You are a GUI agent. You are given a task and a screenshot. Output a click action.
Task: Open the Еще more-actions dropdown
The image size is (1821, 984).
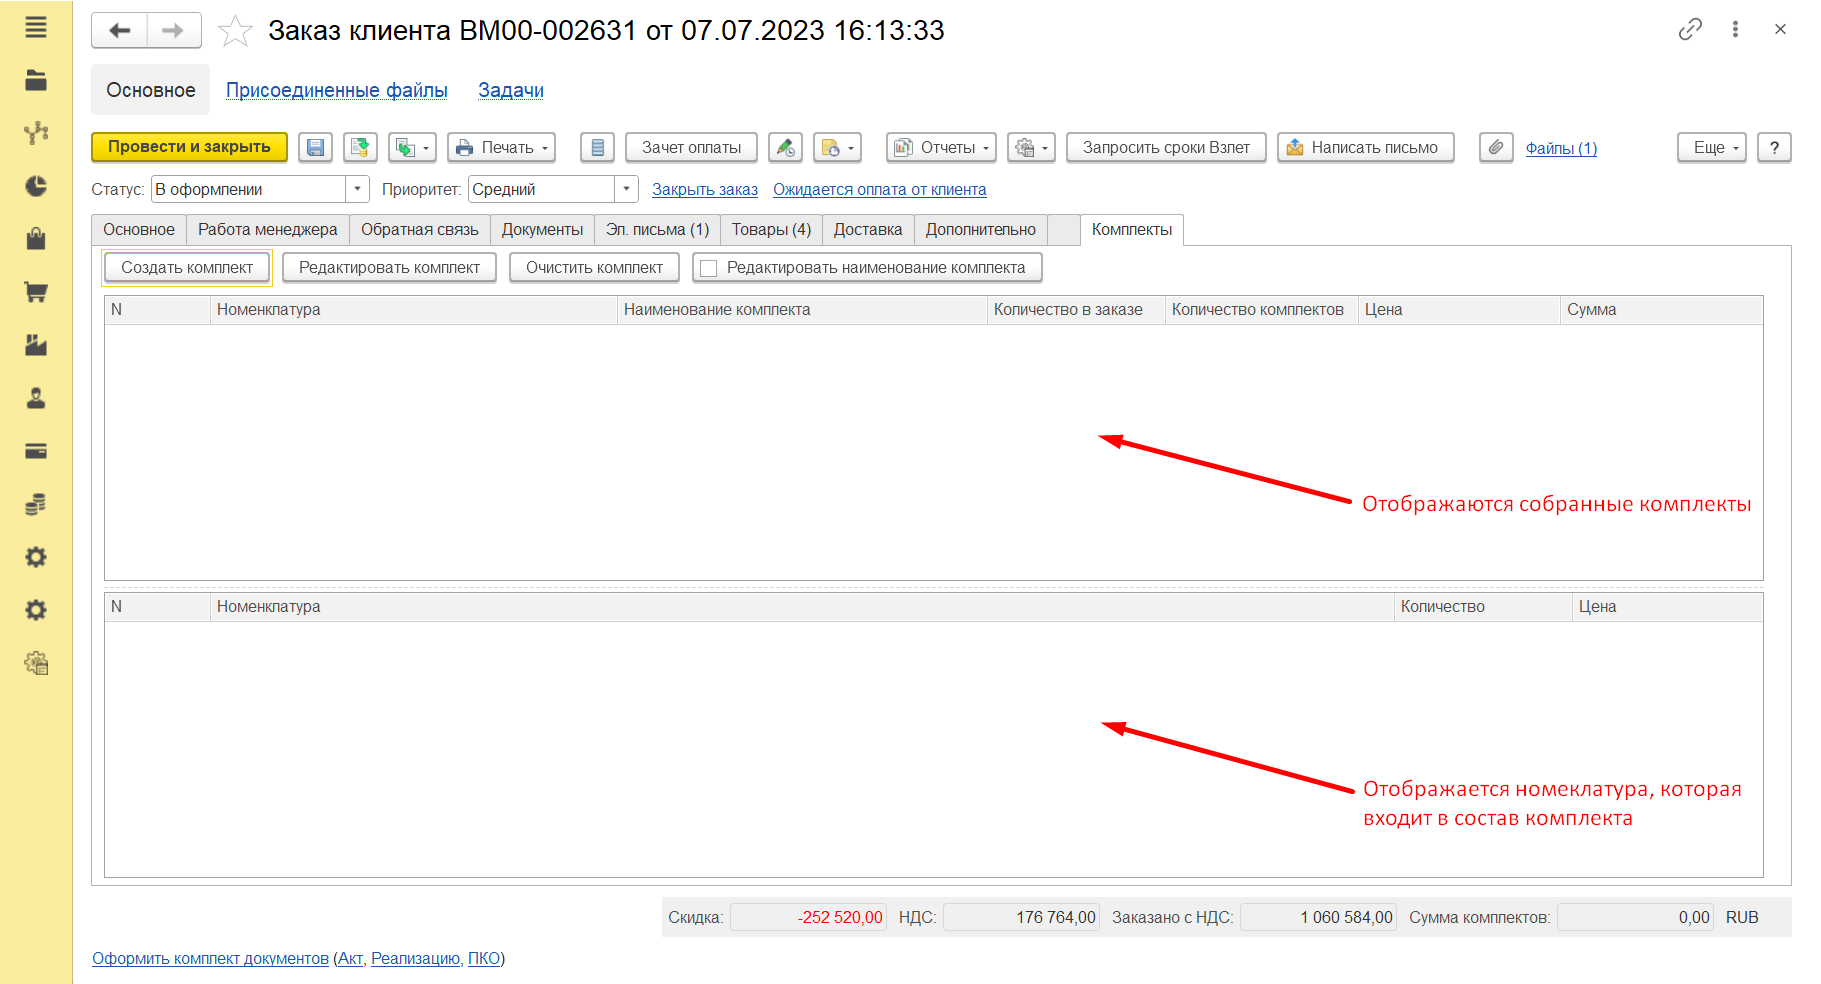point(1711,148)
